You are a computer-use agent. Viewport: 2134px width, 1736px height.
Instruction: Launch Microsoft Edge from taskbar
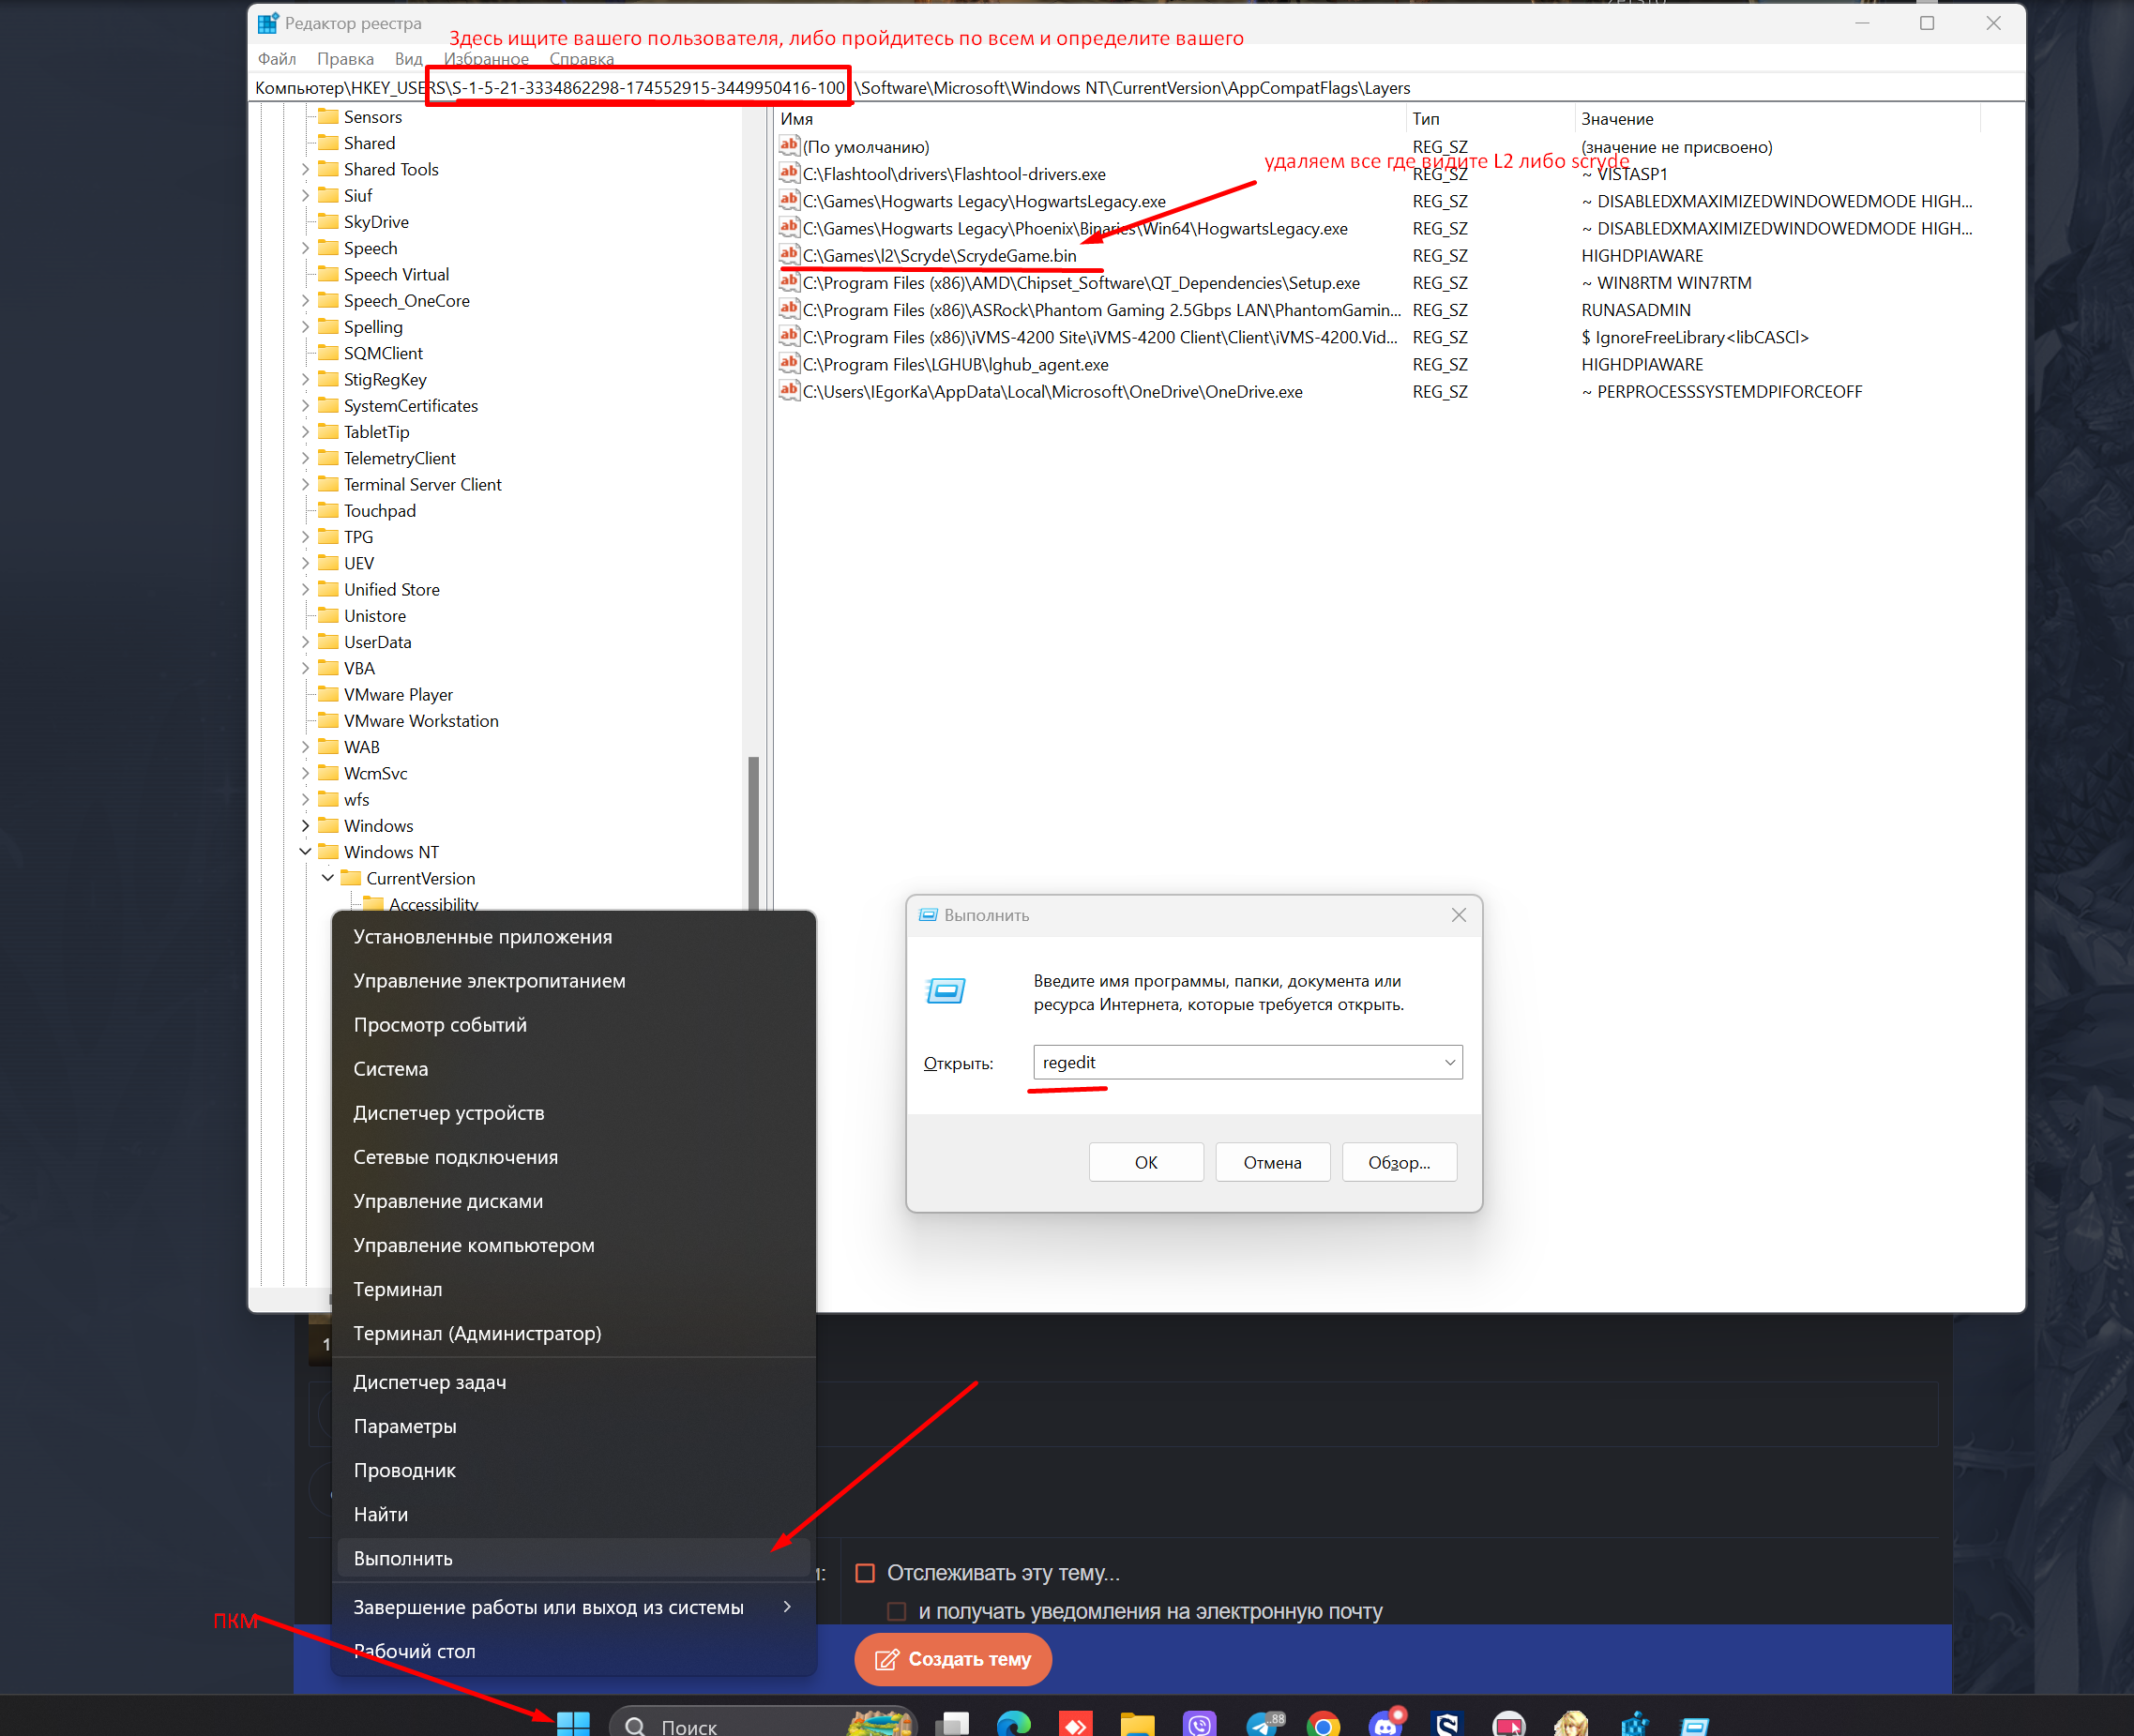[x=1013, y=1724]
